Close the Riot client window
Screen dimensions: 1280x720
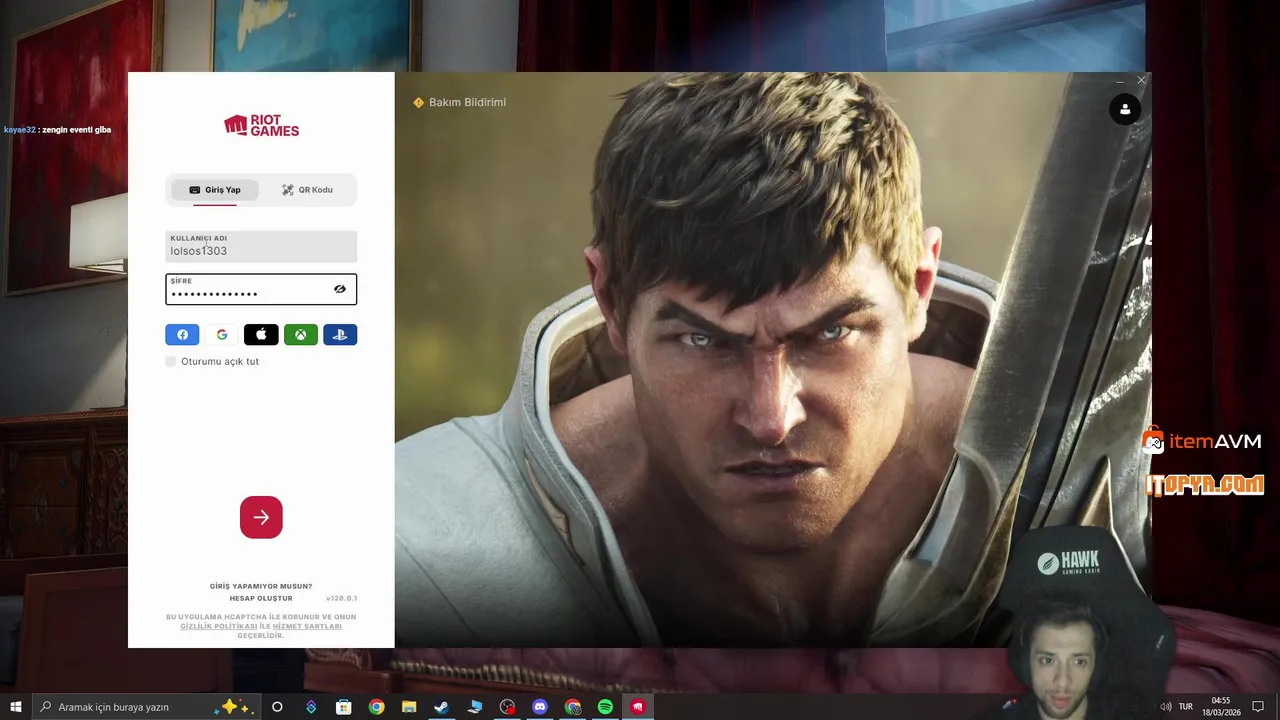coord(1141,81)
